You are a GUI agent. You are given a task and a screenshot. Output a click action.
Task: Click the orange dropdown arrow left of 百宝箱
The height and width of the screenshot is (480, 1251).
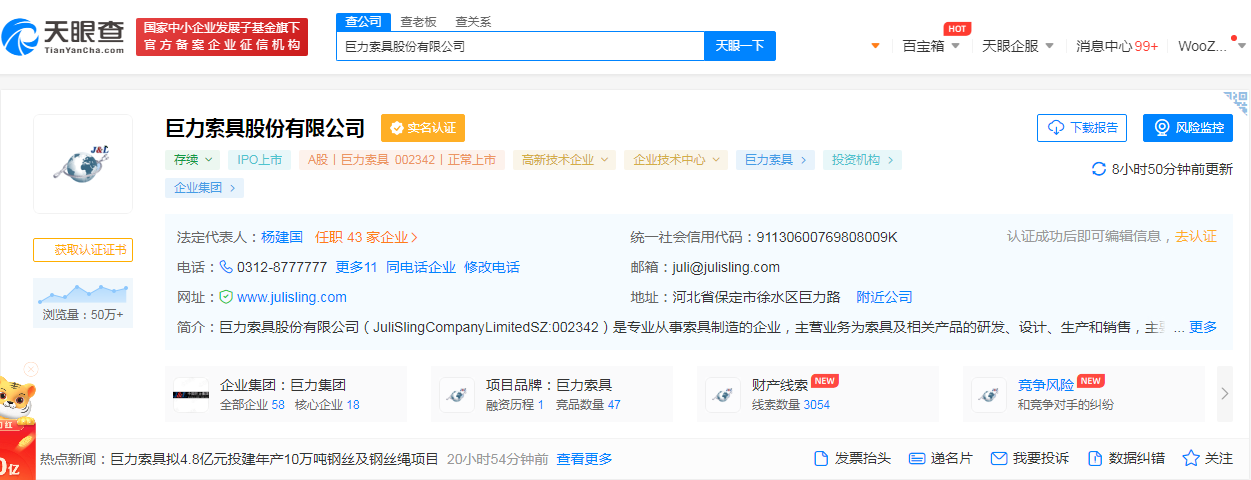point(876,46)
